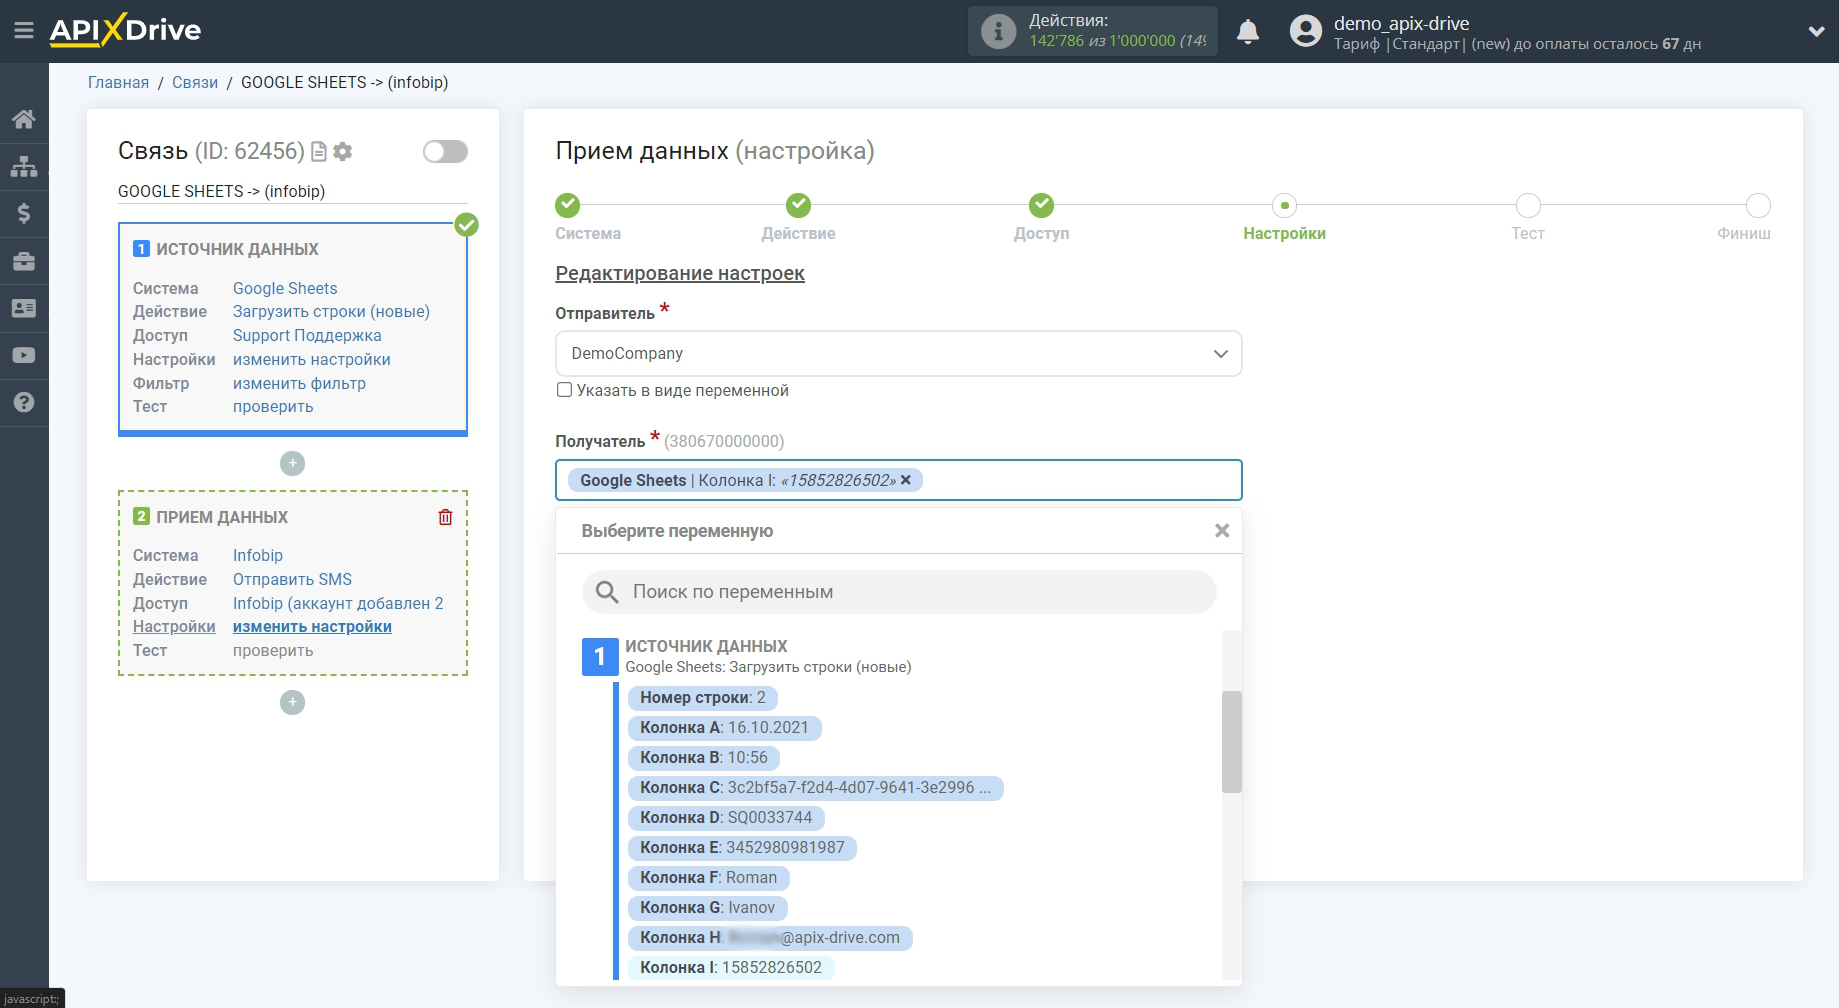Select variable 'Колонка A: 16.10.2021'
The height and width of the screenshot is (1008, 1839).
tap(724, 727)
